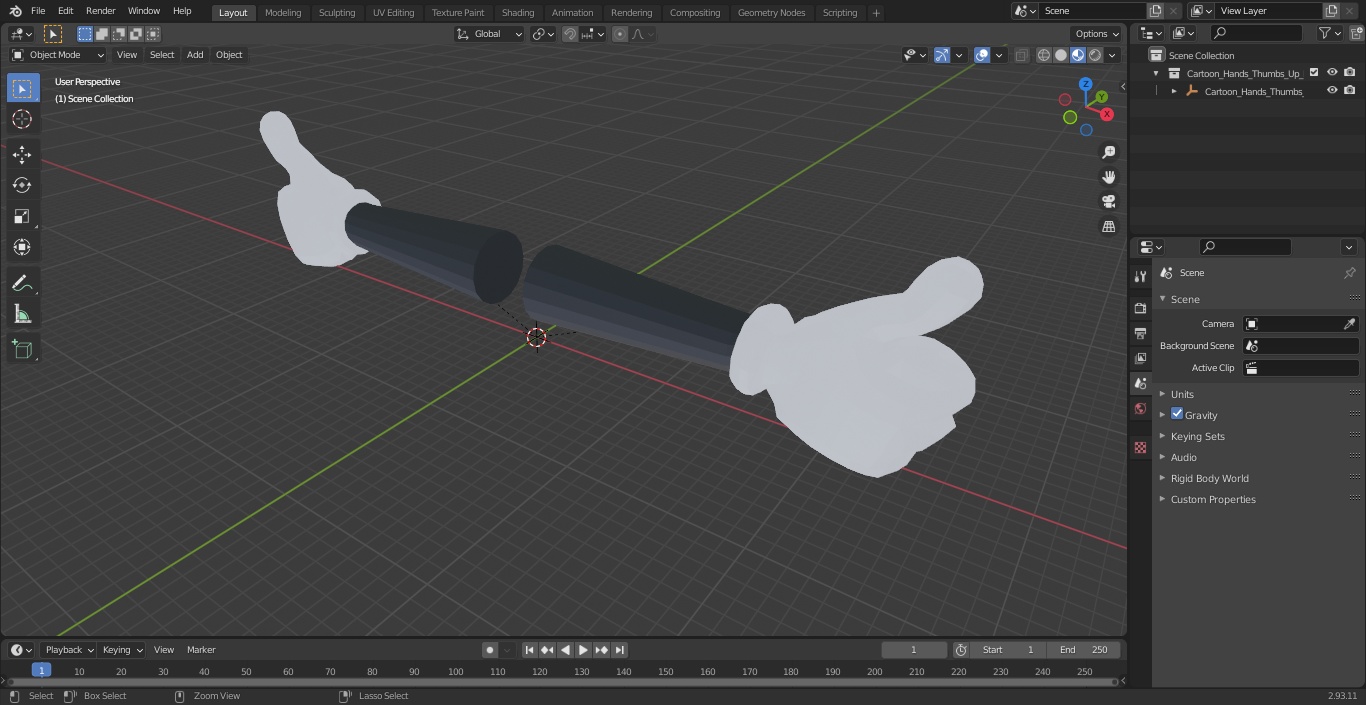Viewport: 1366px width, 705px height.
Task: Exclude Cartoon_Hands_Thumbs_Up collection via checkbox
Action: tap(1314, 72)
